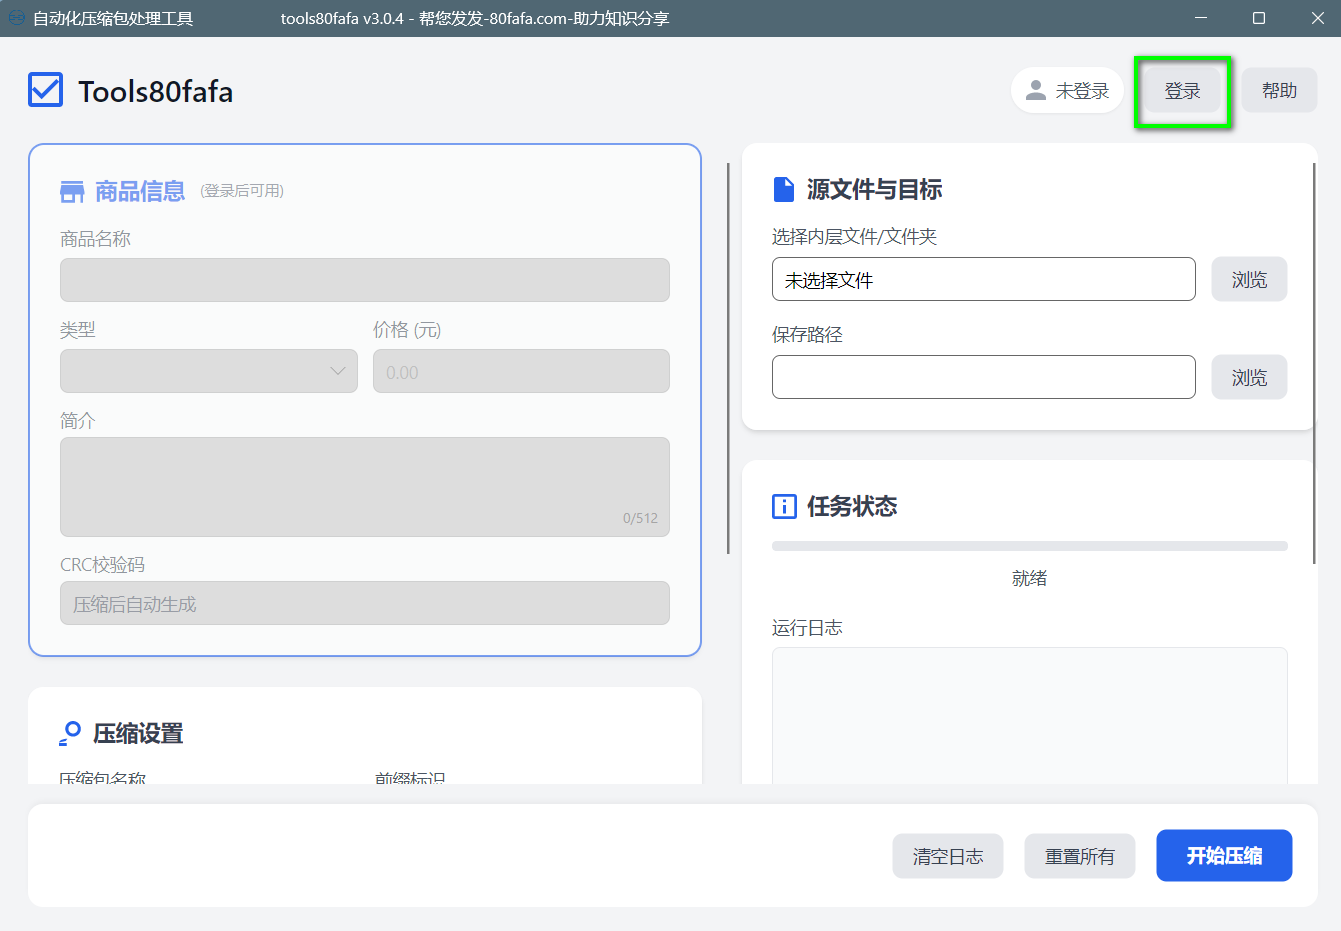
Task: Expand the 类型 dropdown list
Action: (x=208, y=371)
